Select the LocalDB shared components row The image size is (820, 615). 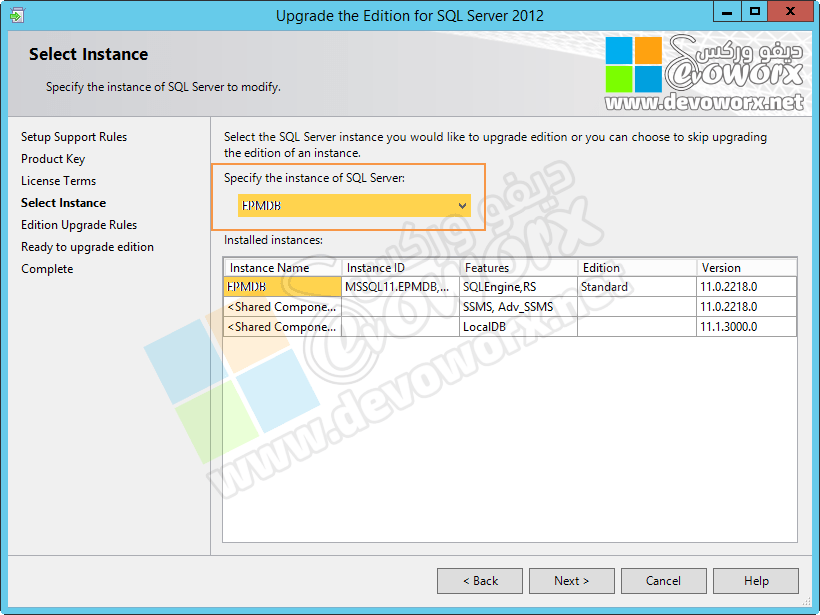(280, 326)
